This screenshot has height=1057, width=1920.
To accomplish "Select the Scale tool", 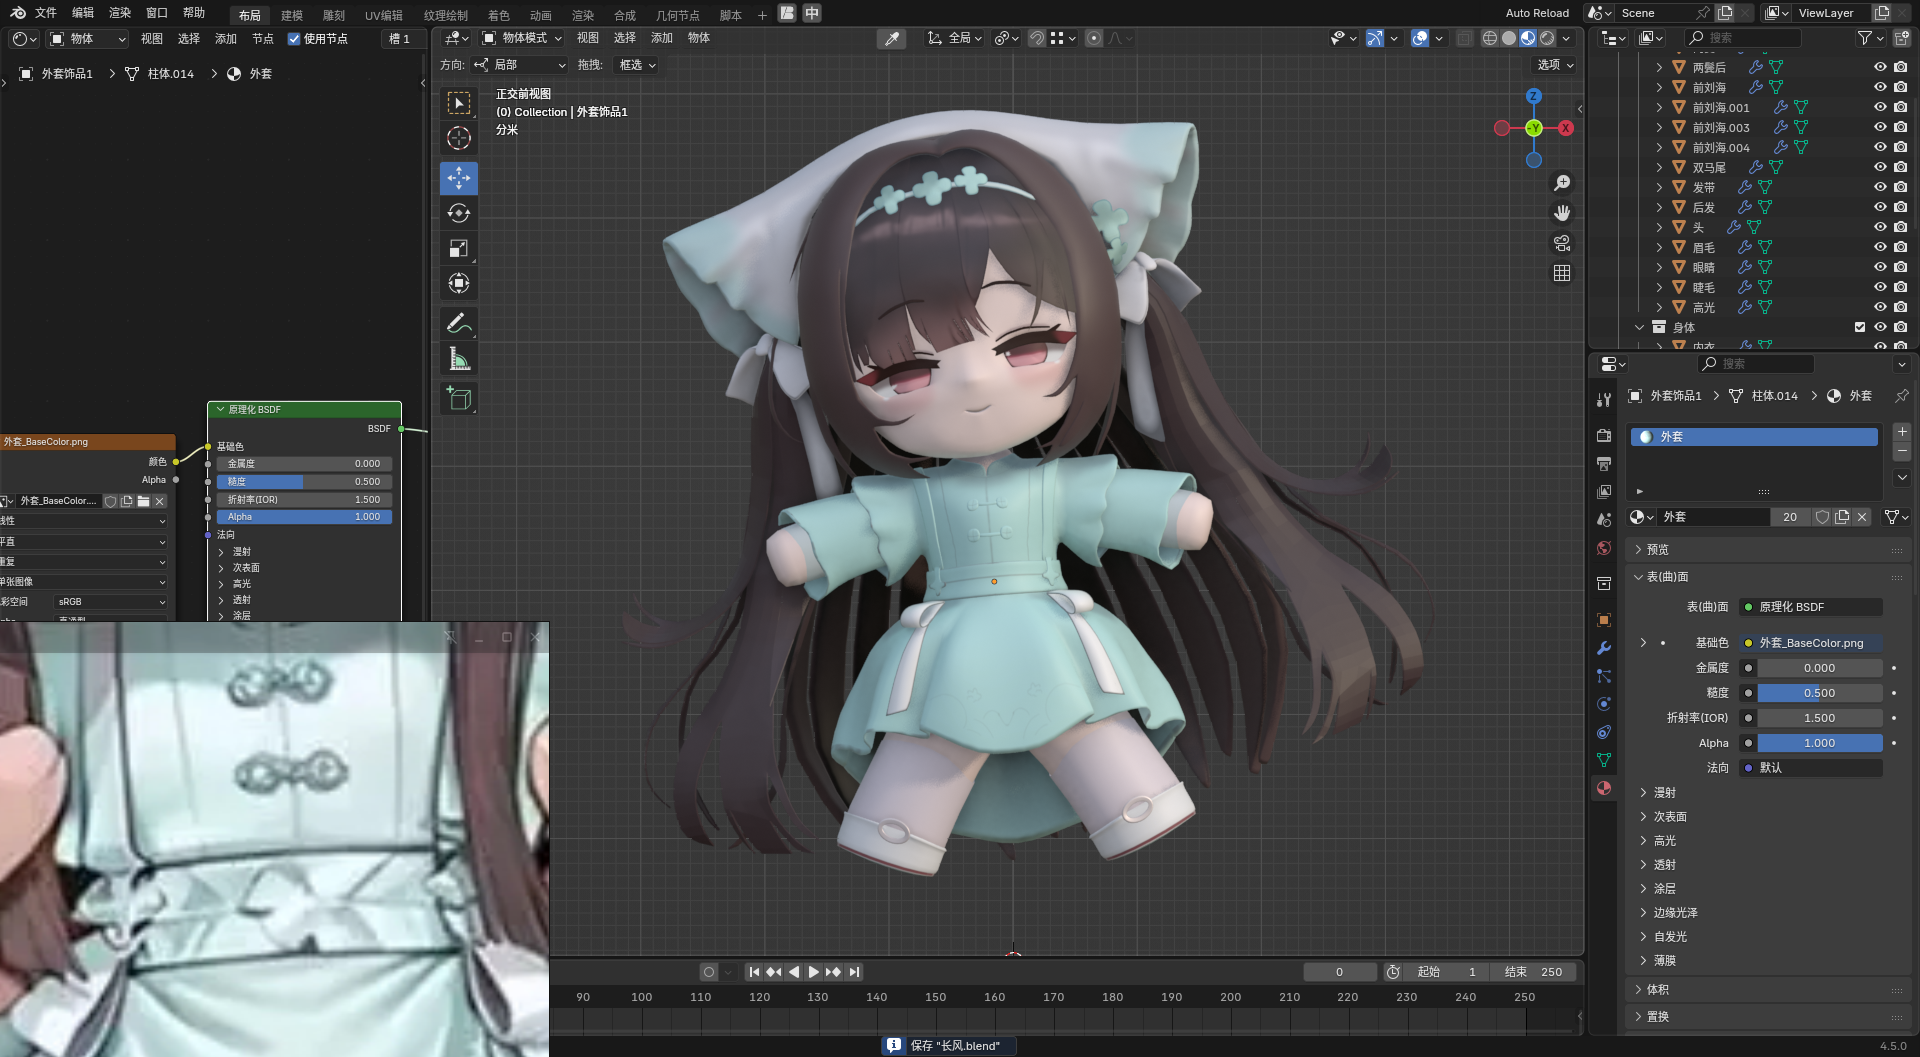I will click(x=459, y=248).
